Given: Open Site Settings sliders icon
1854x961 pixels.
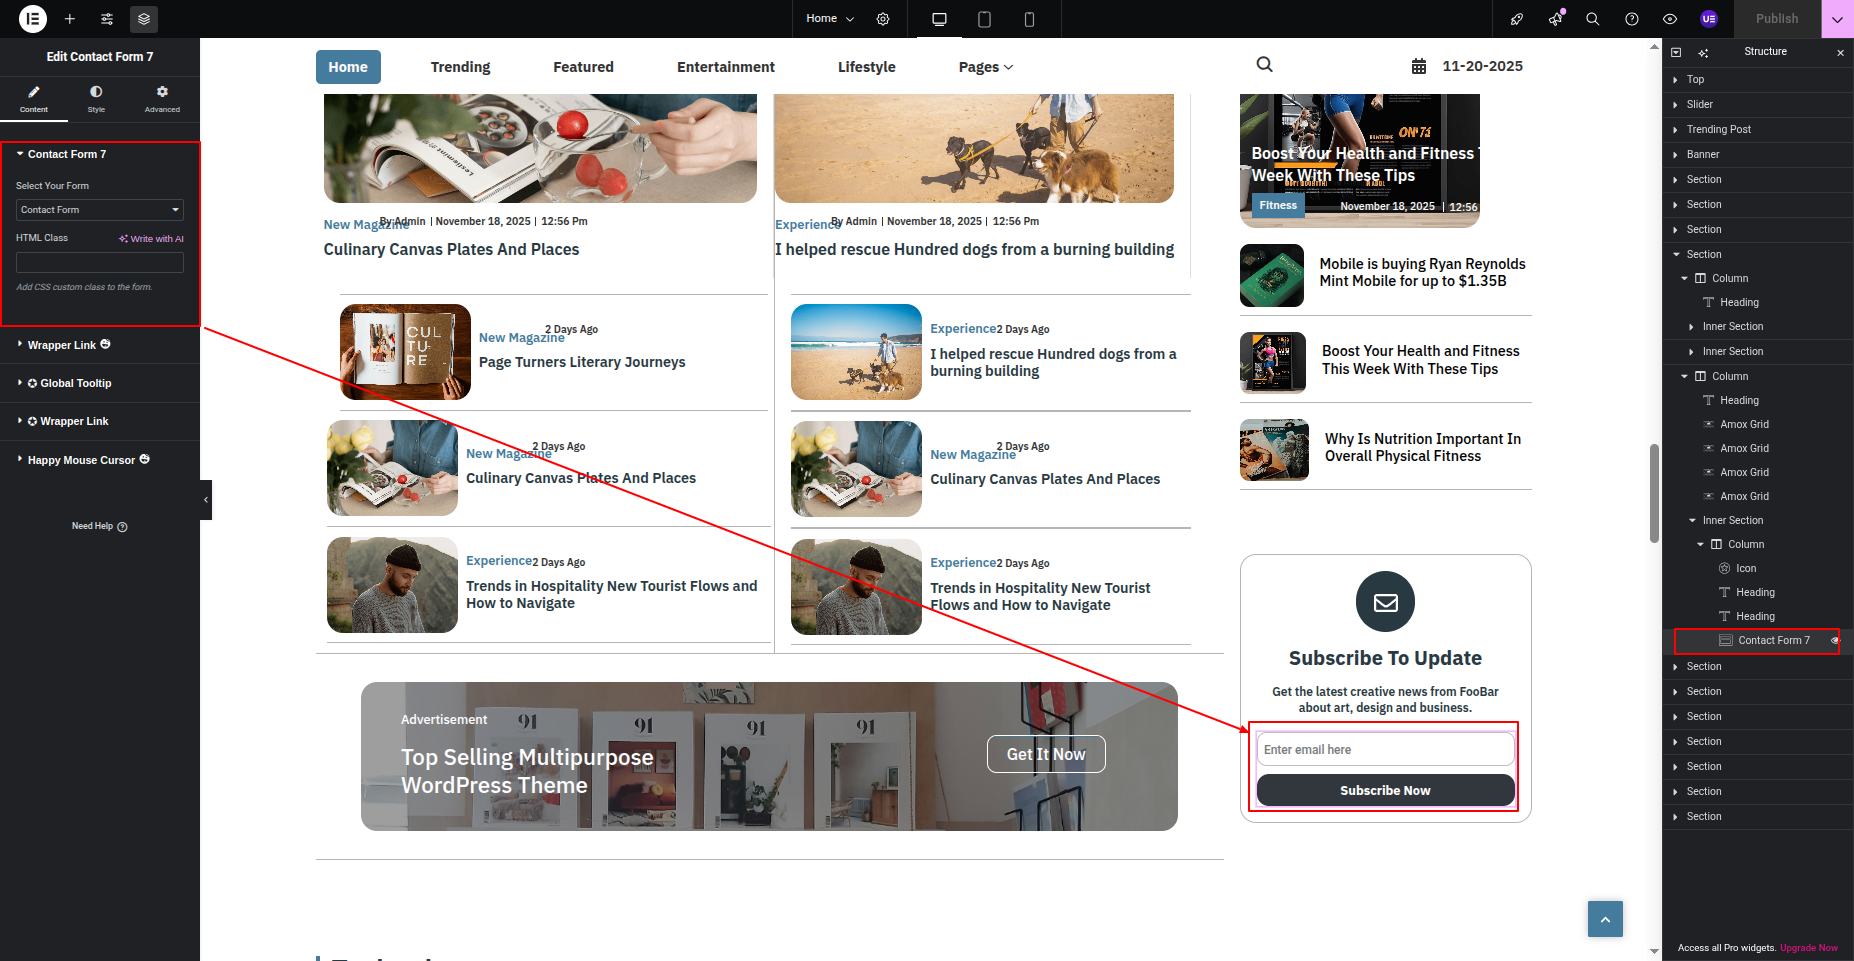Looking at the screenshot, I should pyautogui.click(x=107, y=19).
